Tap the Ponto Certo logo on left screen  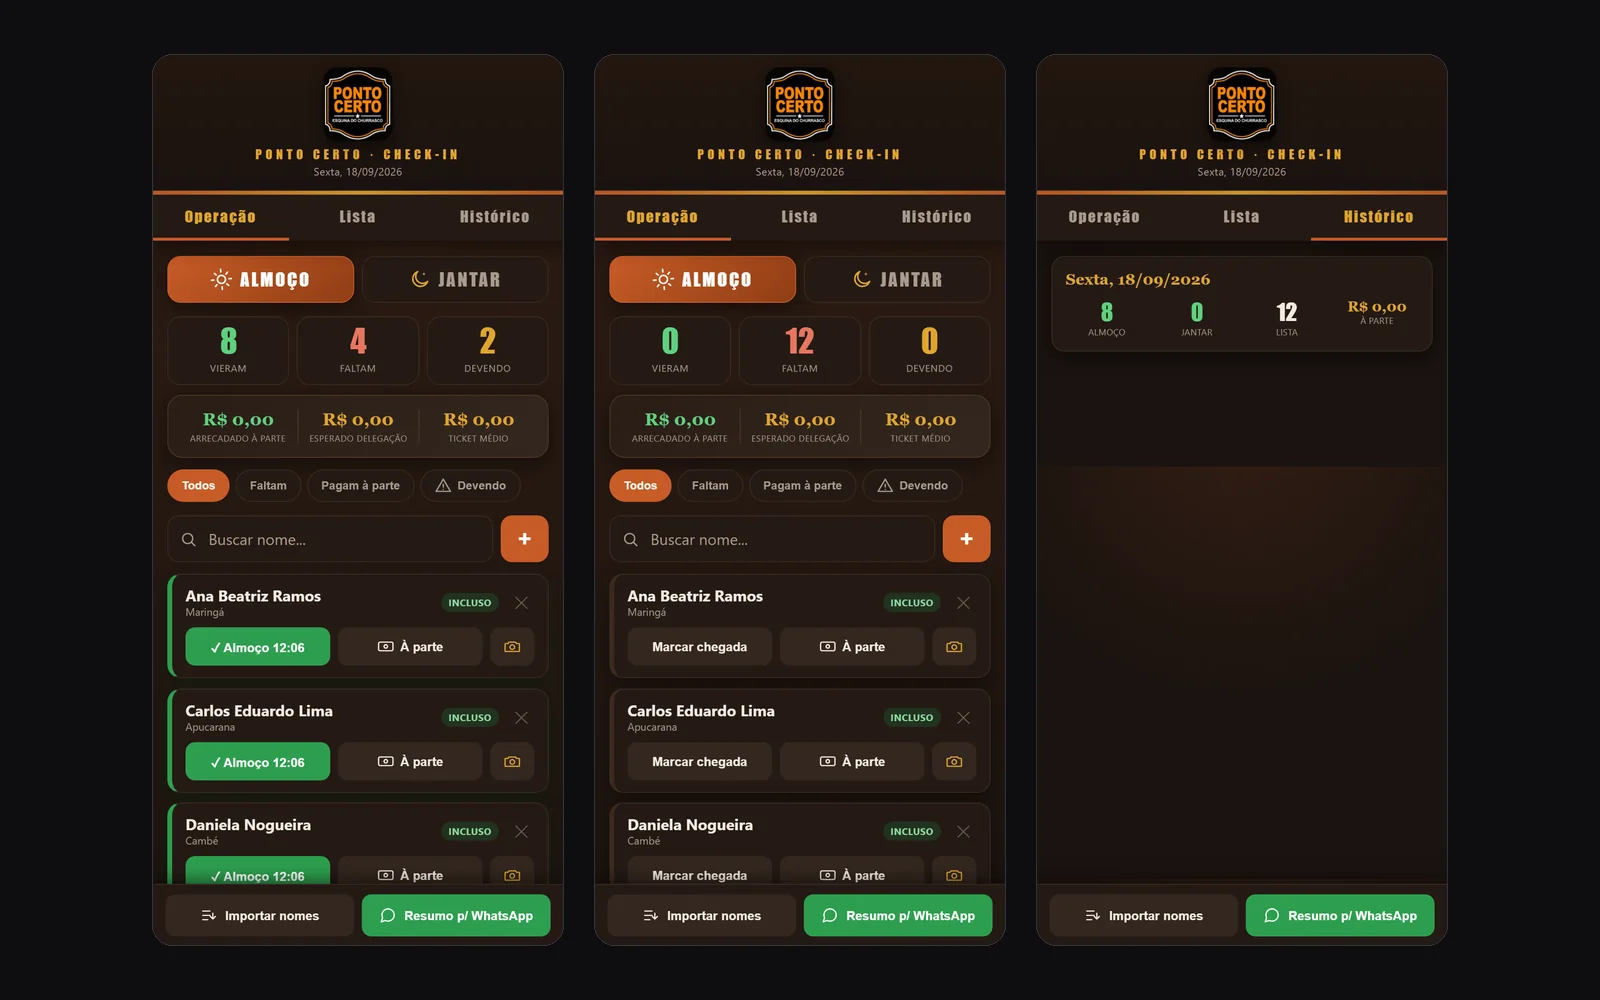pos(358,104)
